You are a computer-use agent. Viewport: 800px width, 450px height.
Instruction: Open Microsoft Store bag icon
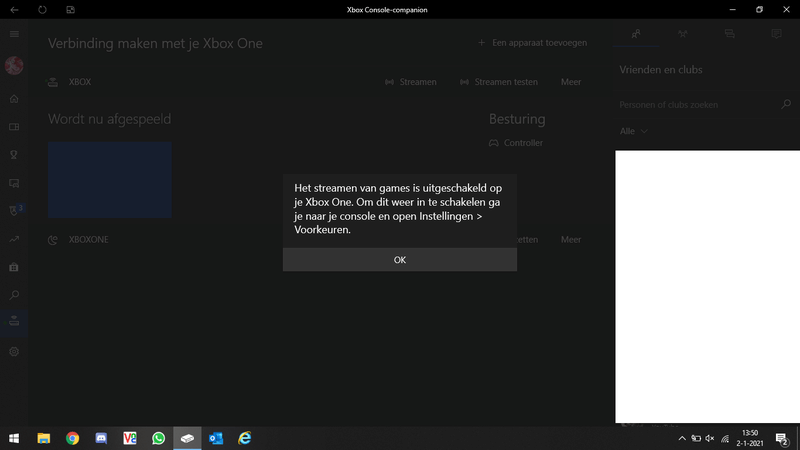14,267
